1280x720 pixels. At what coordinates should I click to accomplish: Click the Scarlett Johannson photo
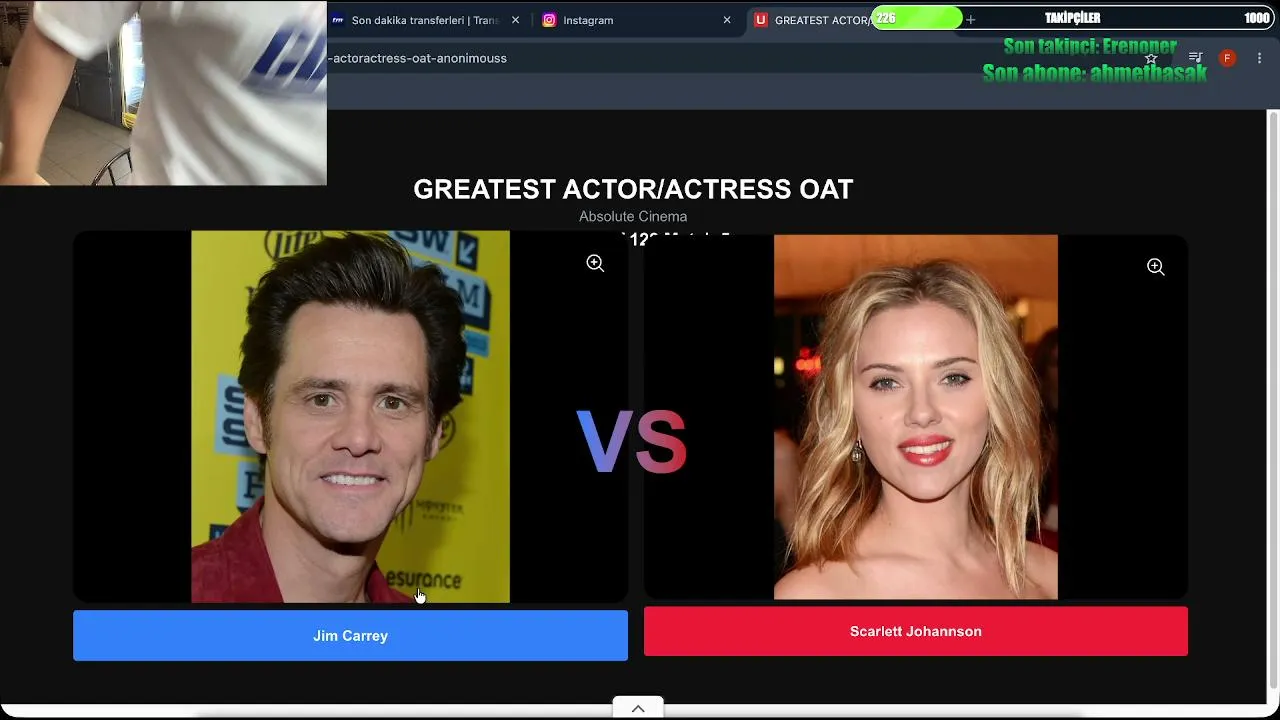point(916,417)
